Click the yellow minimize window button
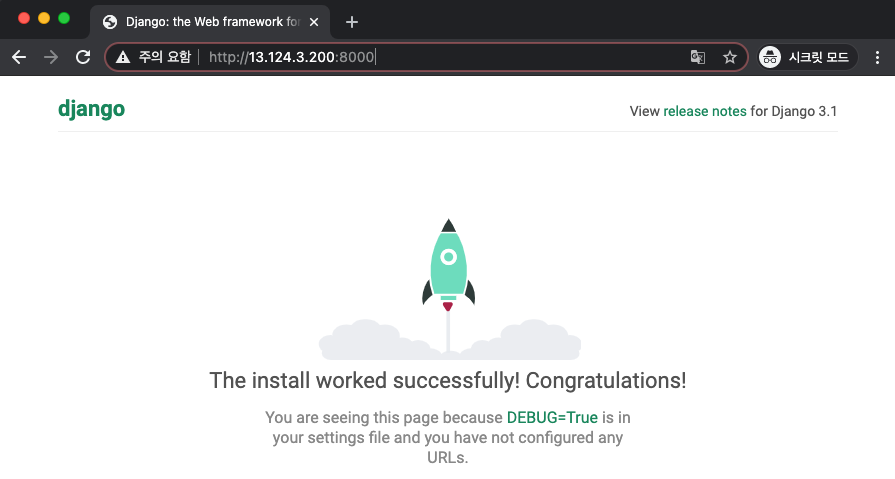895x479 pixels. 44,18
